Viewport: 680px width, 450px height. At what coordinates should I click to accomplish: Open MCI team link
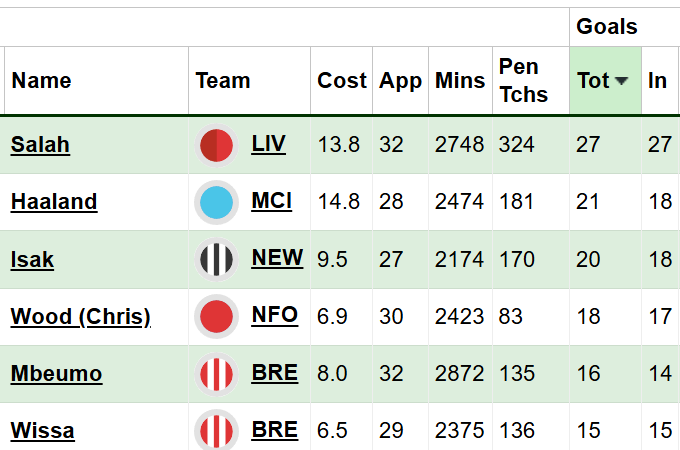click(x=271, y=201)
